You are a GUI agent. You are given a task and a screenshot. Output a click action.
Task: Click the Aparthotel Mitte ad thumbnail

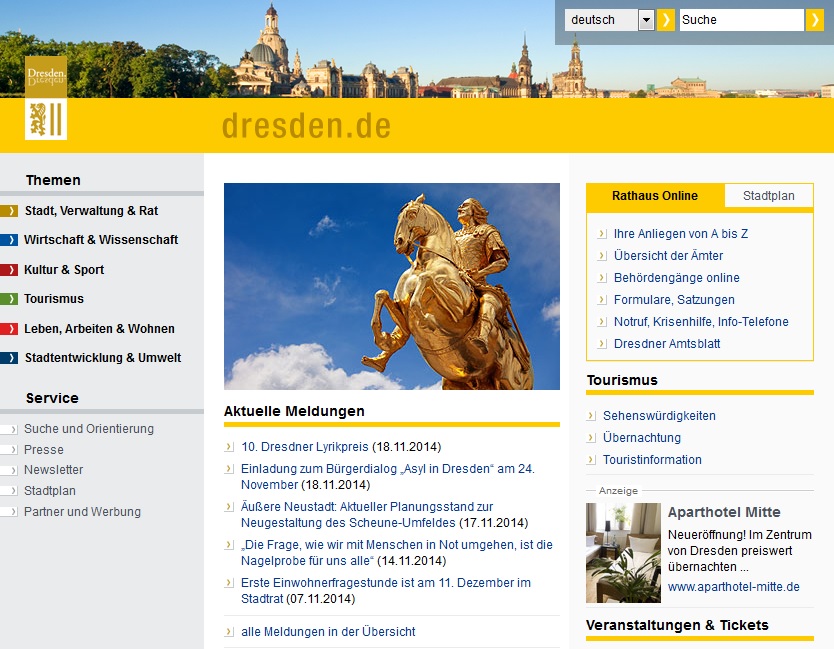tap(623, 553)
